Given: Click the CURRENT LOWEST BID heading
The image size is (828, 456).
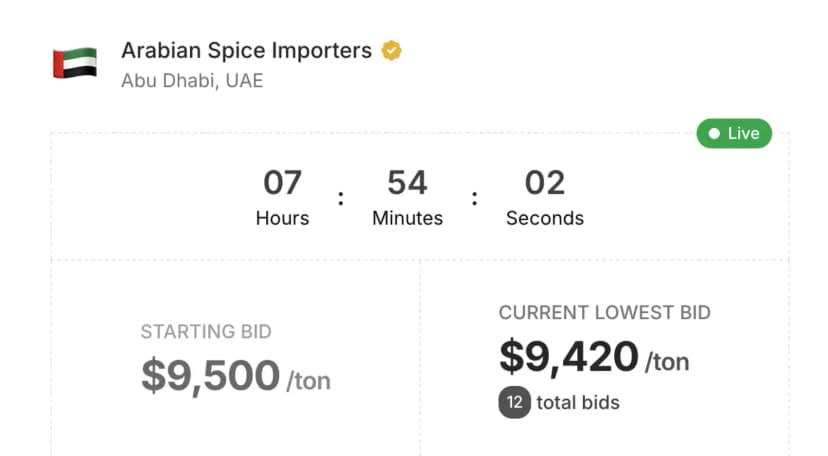Looking at the screenshot, I should click(605, 313).
